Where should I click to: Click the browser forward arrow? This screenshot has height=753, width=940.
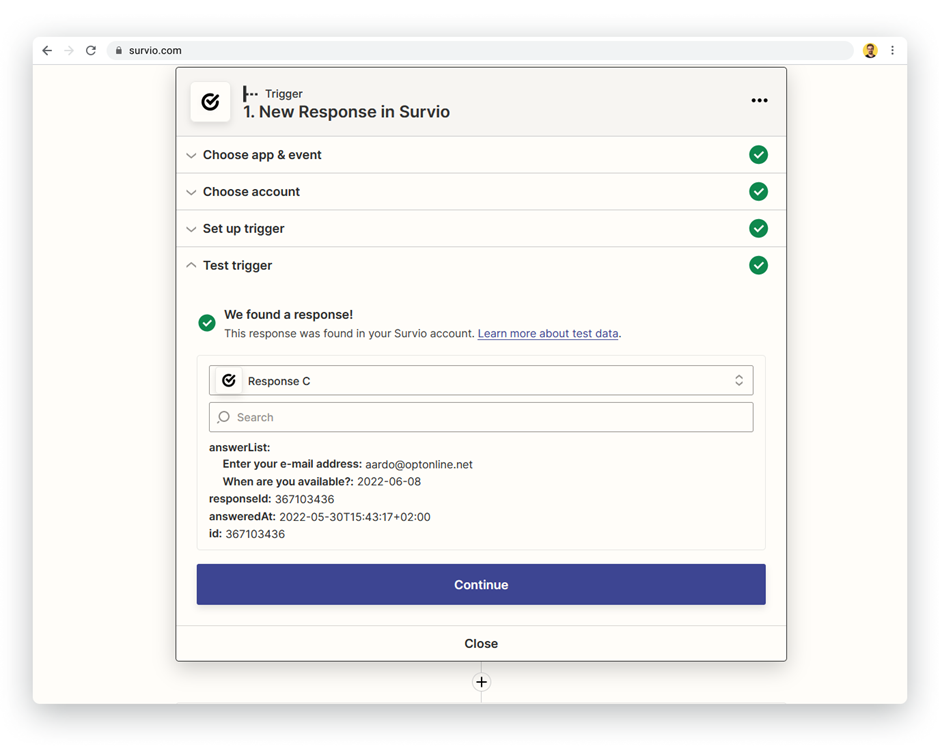[x=69, y=50]
